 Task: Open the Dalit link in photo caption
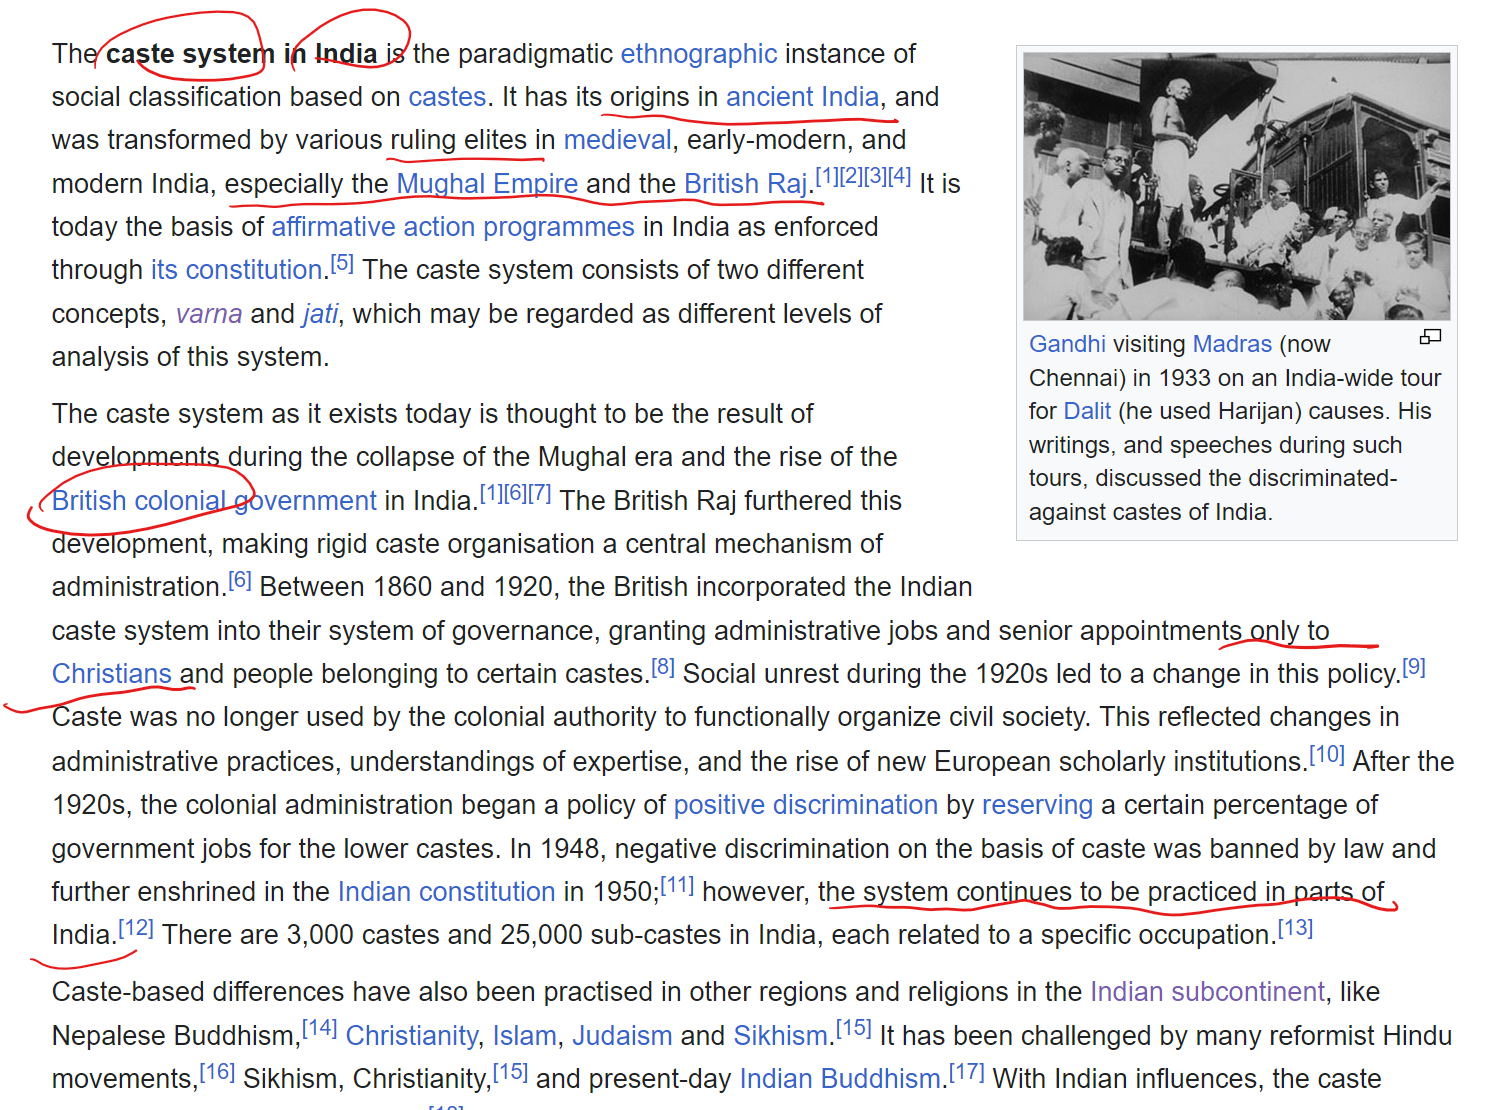[x=1087, y=411]
